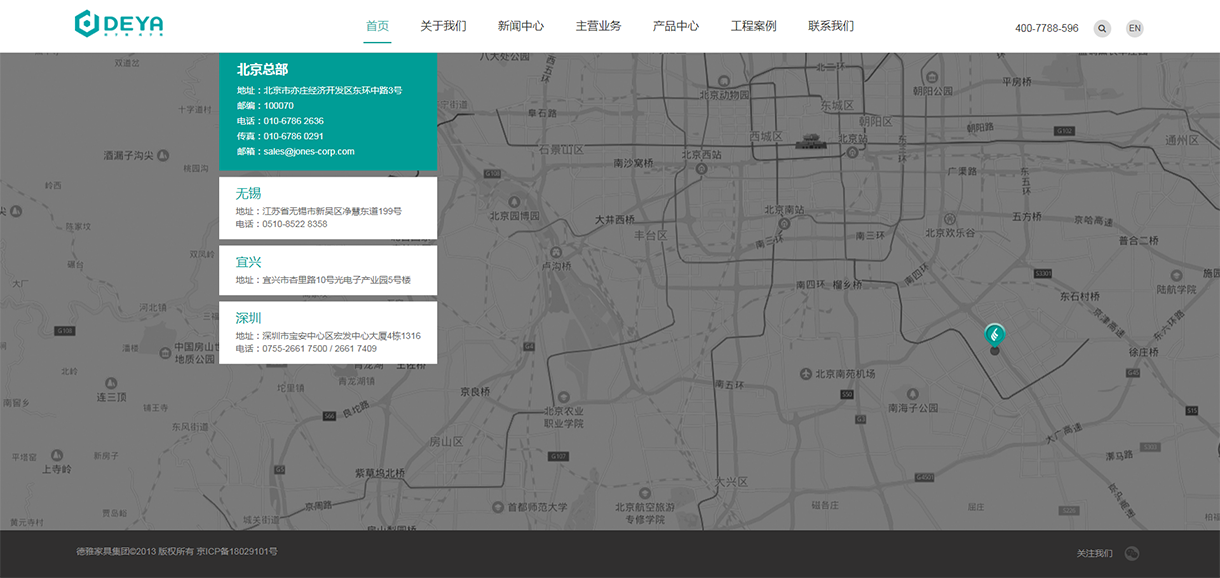Click the 关注我们 footer label
This screenshot has height=578, width=1220.
click(x=1094, y=554)
